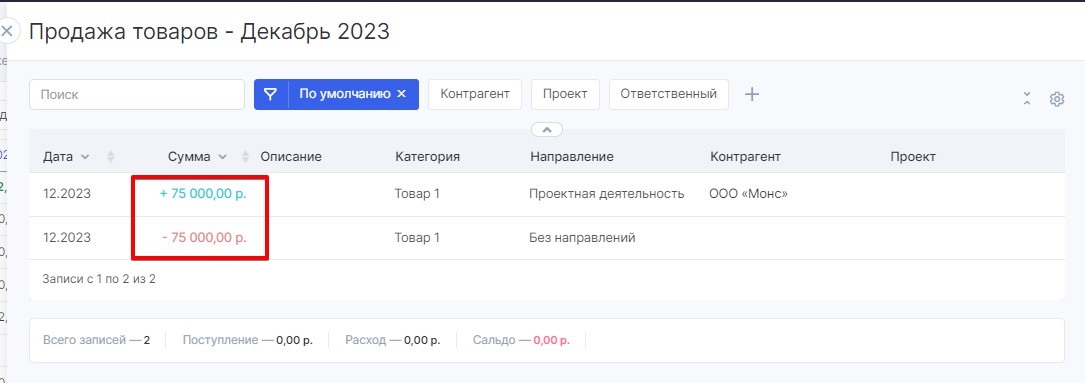Sort by the Сумма column sort arrows
The image size is (1085, 383).
(245, 157)
